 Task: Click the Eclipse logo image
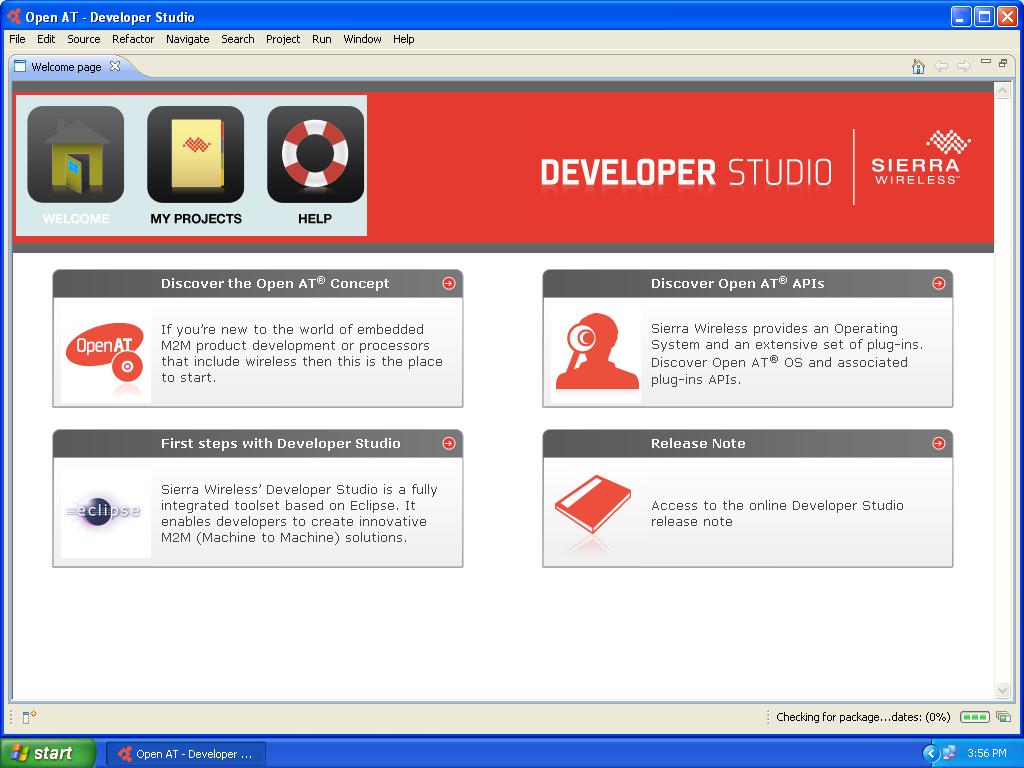point(104,511)
